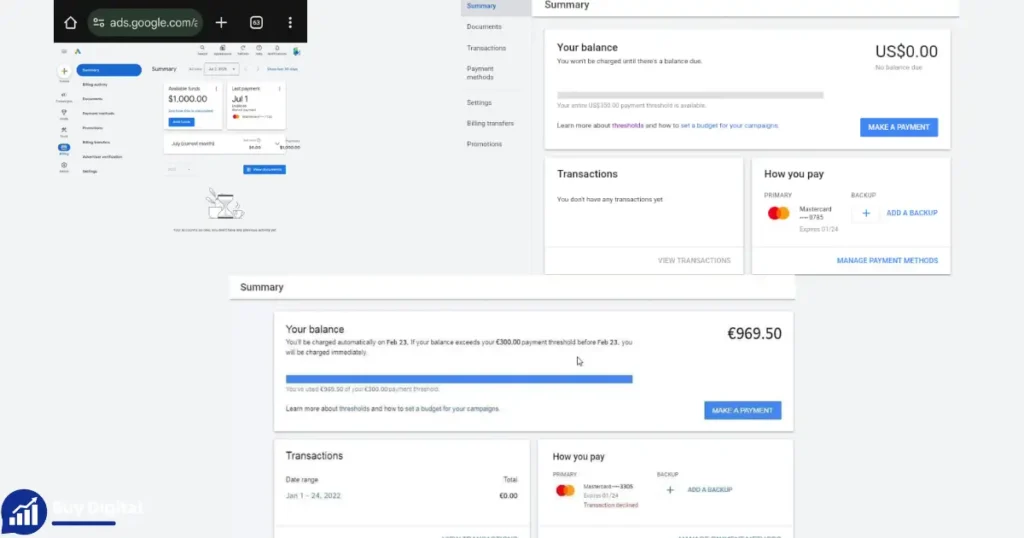
Task: Select the ads.google.com address bar
Action: tap(145, 23)
